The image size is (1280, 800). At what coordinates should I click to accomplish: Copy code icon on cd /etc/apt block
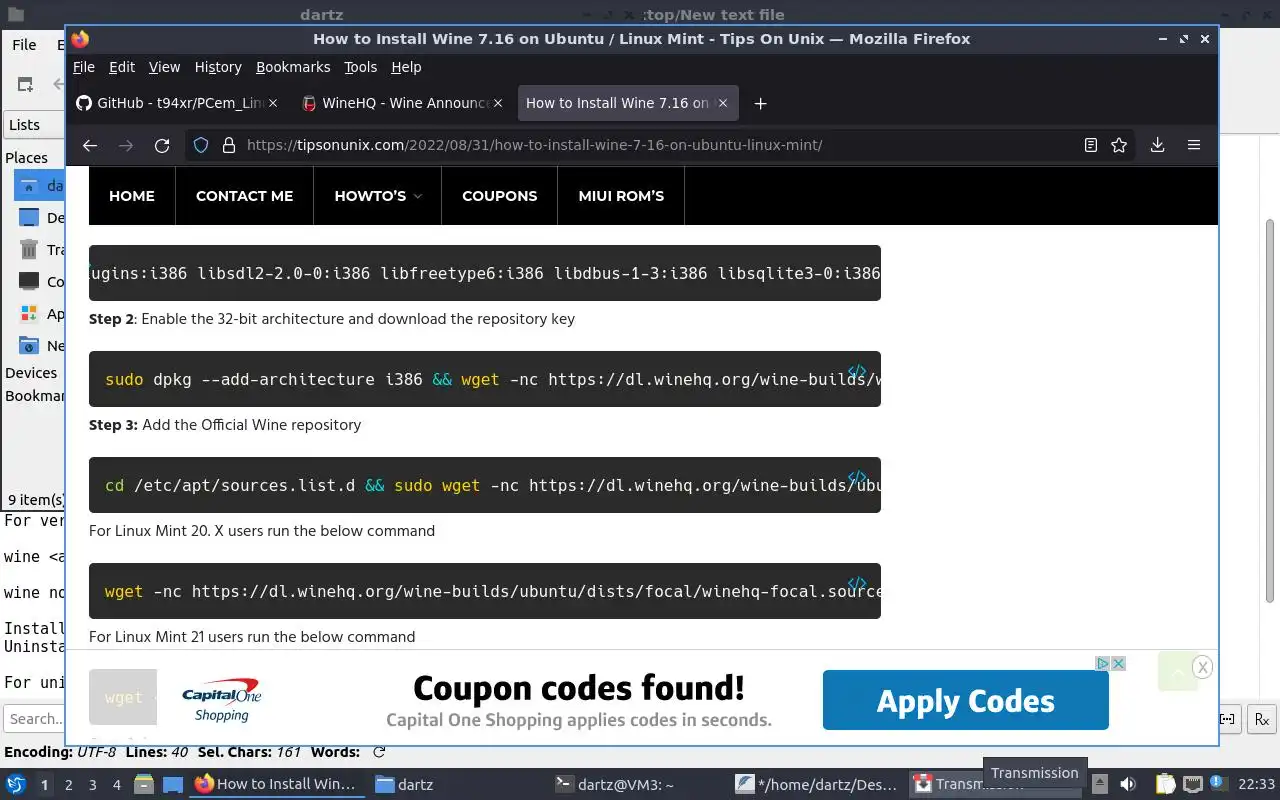tap(857, 478)
